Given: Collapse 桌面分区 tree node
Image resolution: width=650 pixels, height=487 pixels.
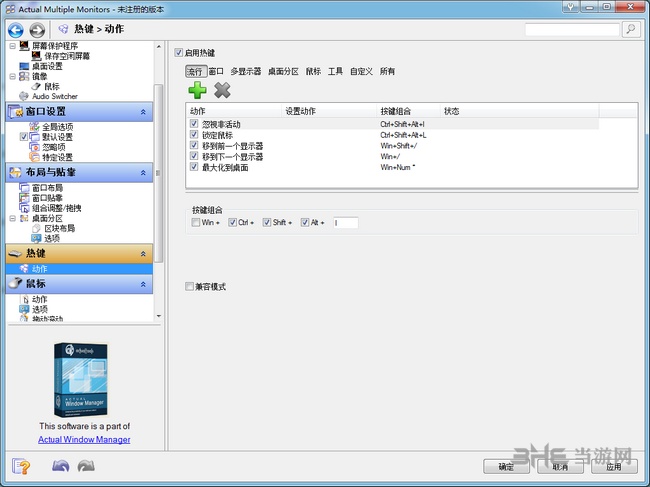Looking at the screenshot, I should tap(12, 218).
